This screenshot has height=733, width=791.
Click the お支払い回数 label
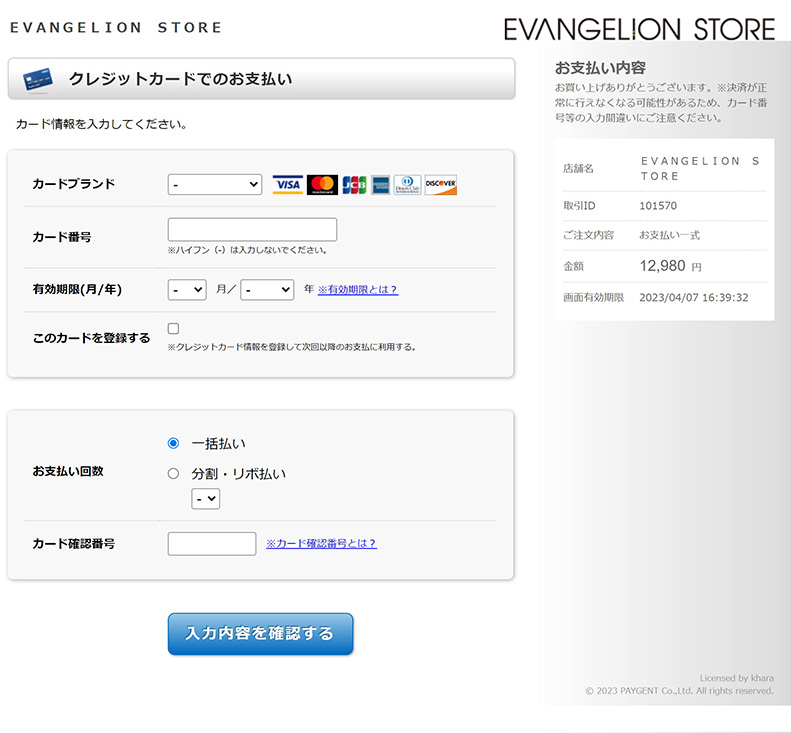point(68,471)
